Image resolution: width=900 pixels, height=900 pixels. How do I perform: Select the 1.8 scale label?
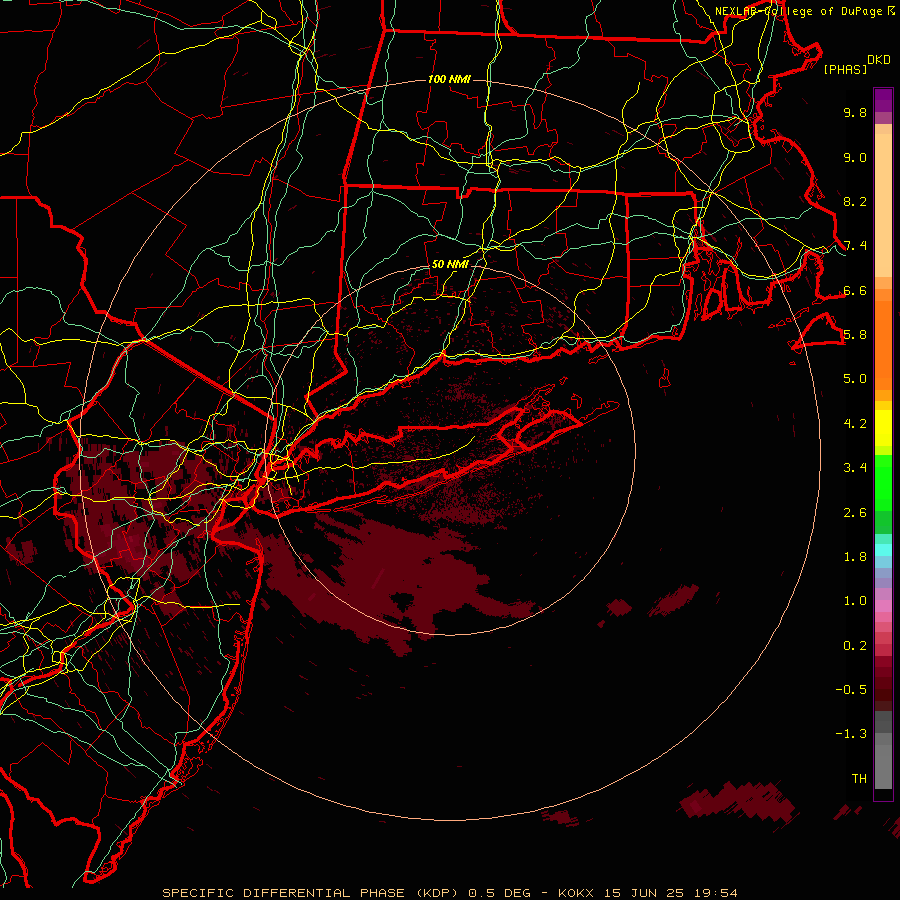855,557
